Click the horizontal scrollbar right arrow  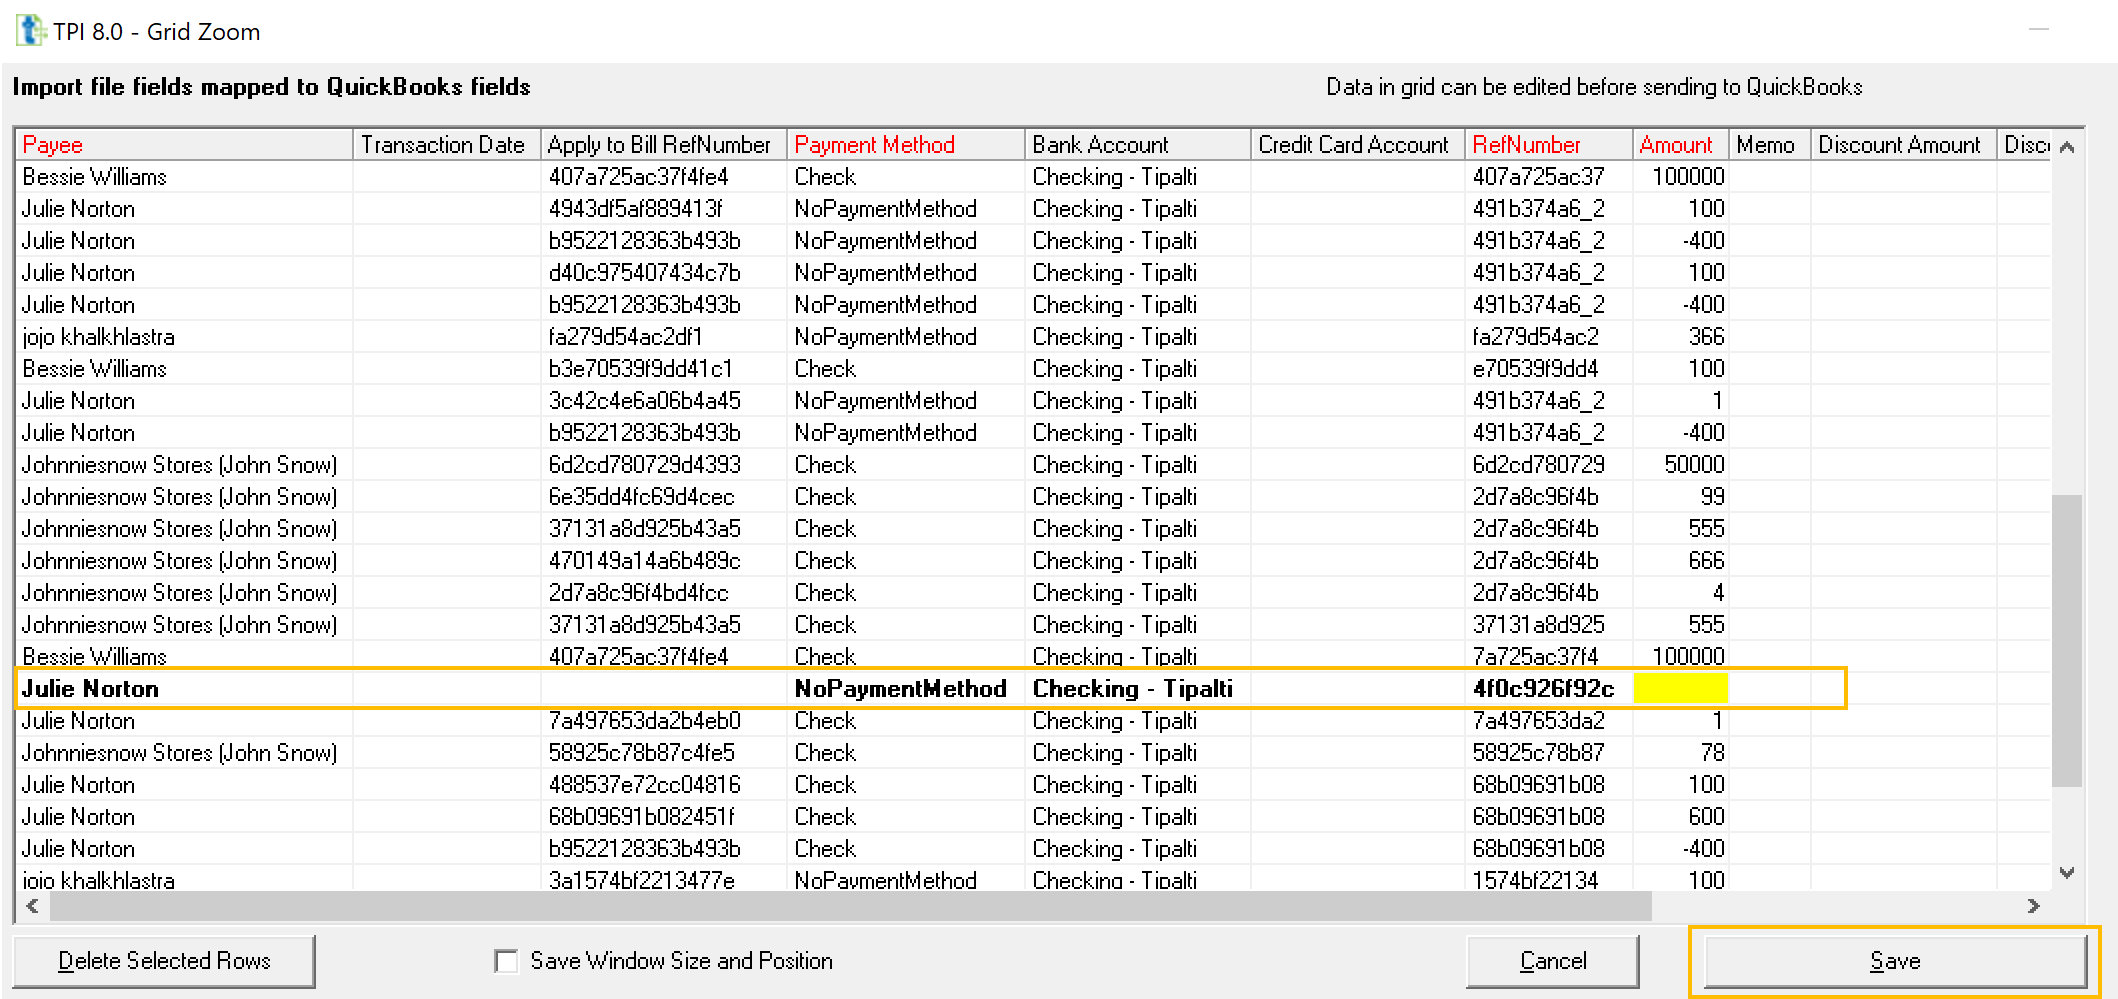tap(2031, 905)
